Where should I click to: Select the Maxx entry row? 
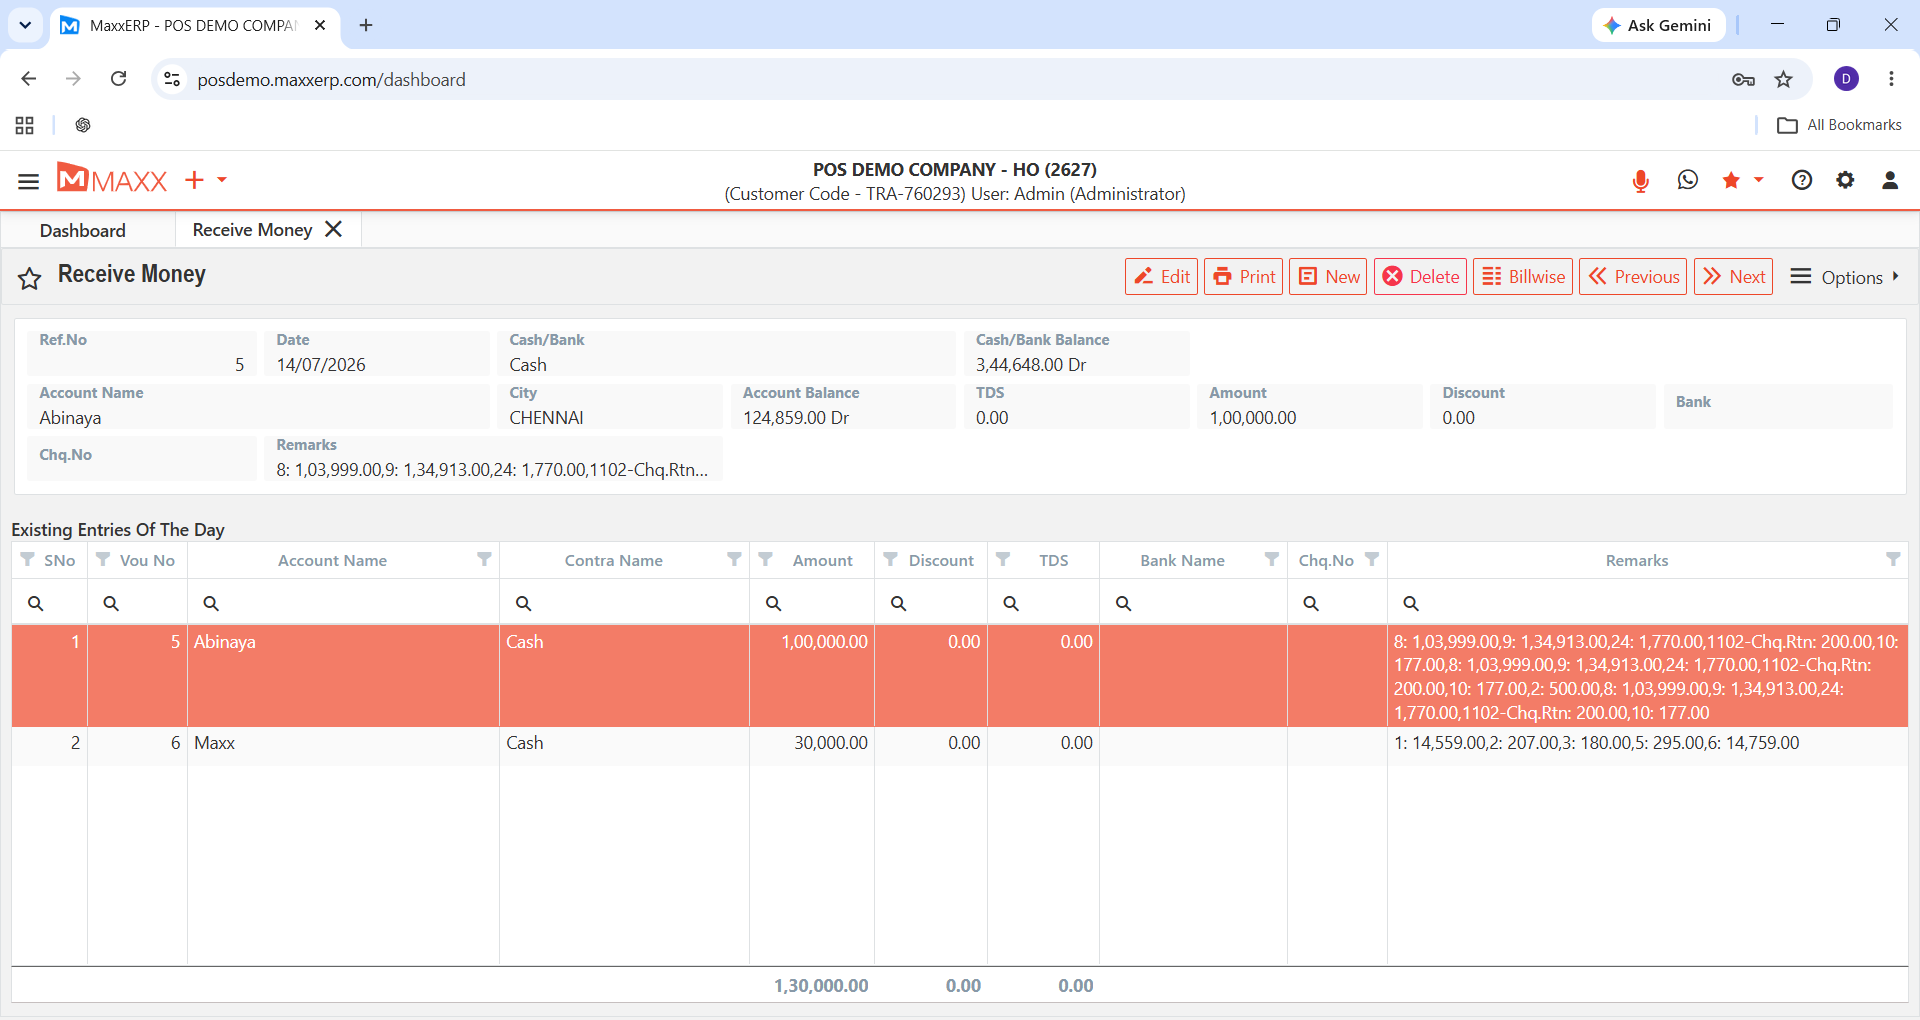(x=960, y=743)
